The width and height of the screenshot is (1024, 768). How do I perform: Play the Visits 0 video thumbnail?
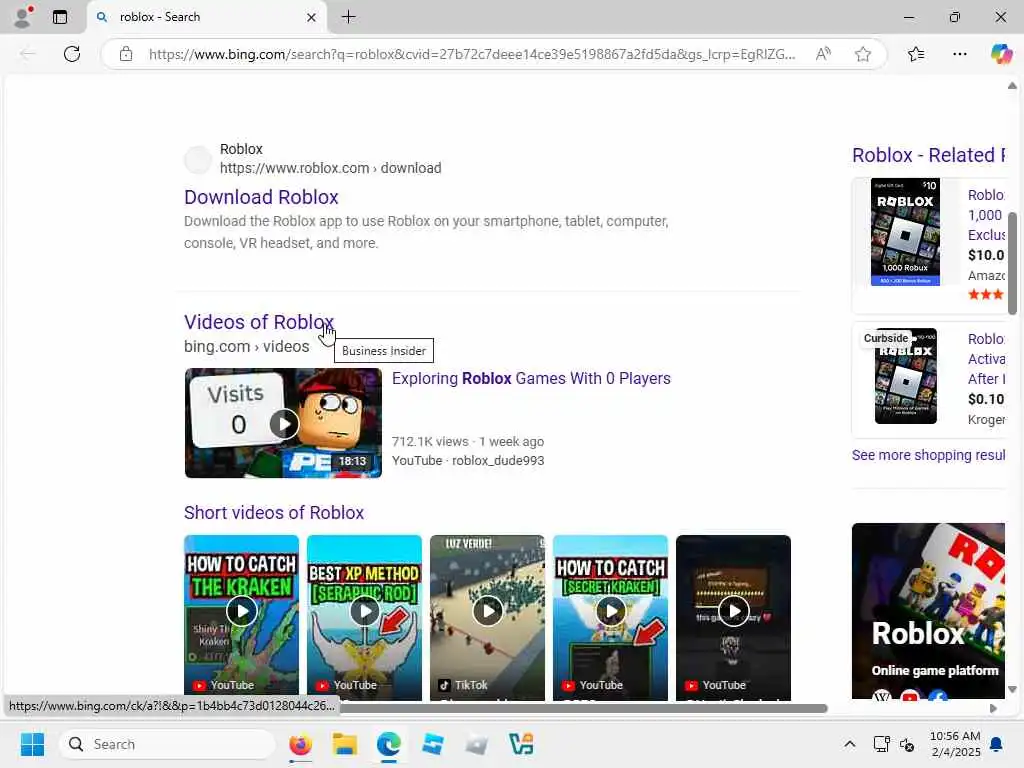tap(283, 423)
